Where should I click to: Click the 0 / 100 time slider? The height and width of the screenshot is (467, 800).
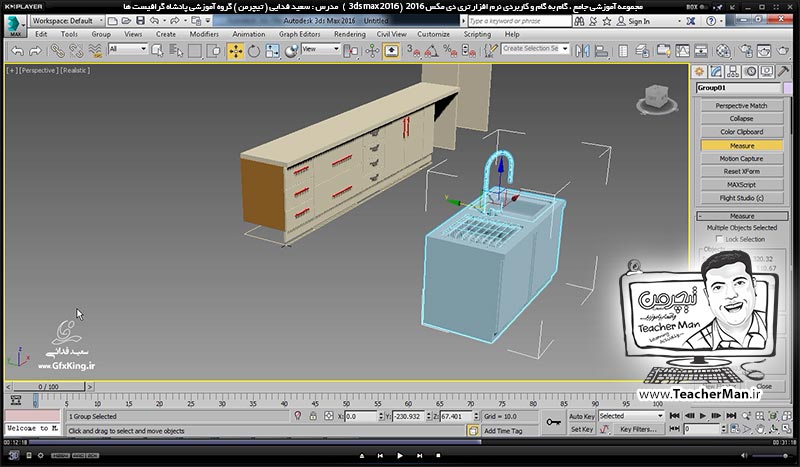coord(48,387)
